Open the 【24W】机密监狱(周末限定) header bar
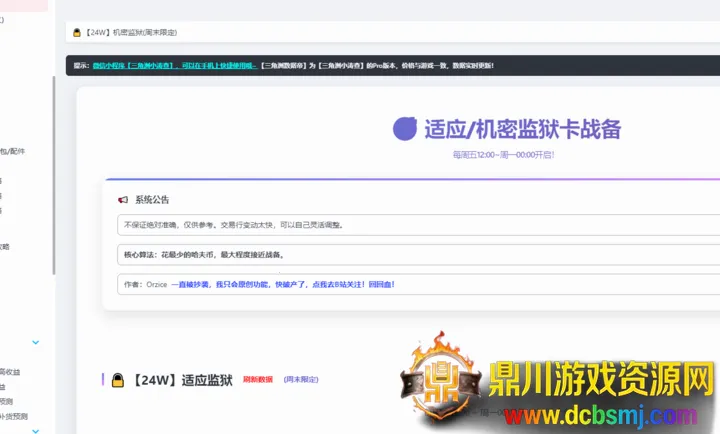 (390, 33)
